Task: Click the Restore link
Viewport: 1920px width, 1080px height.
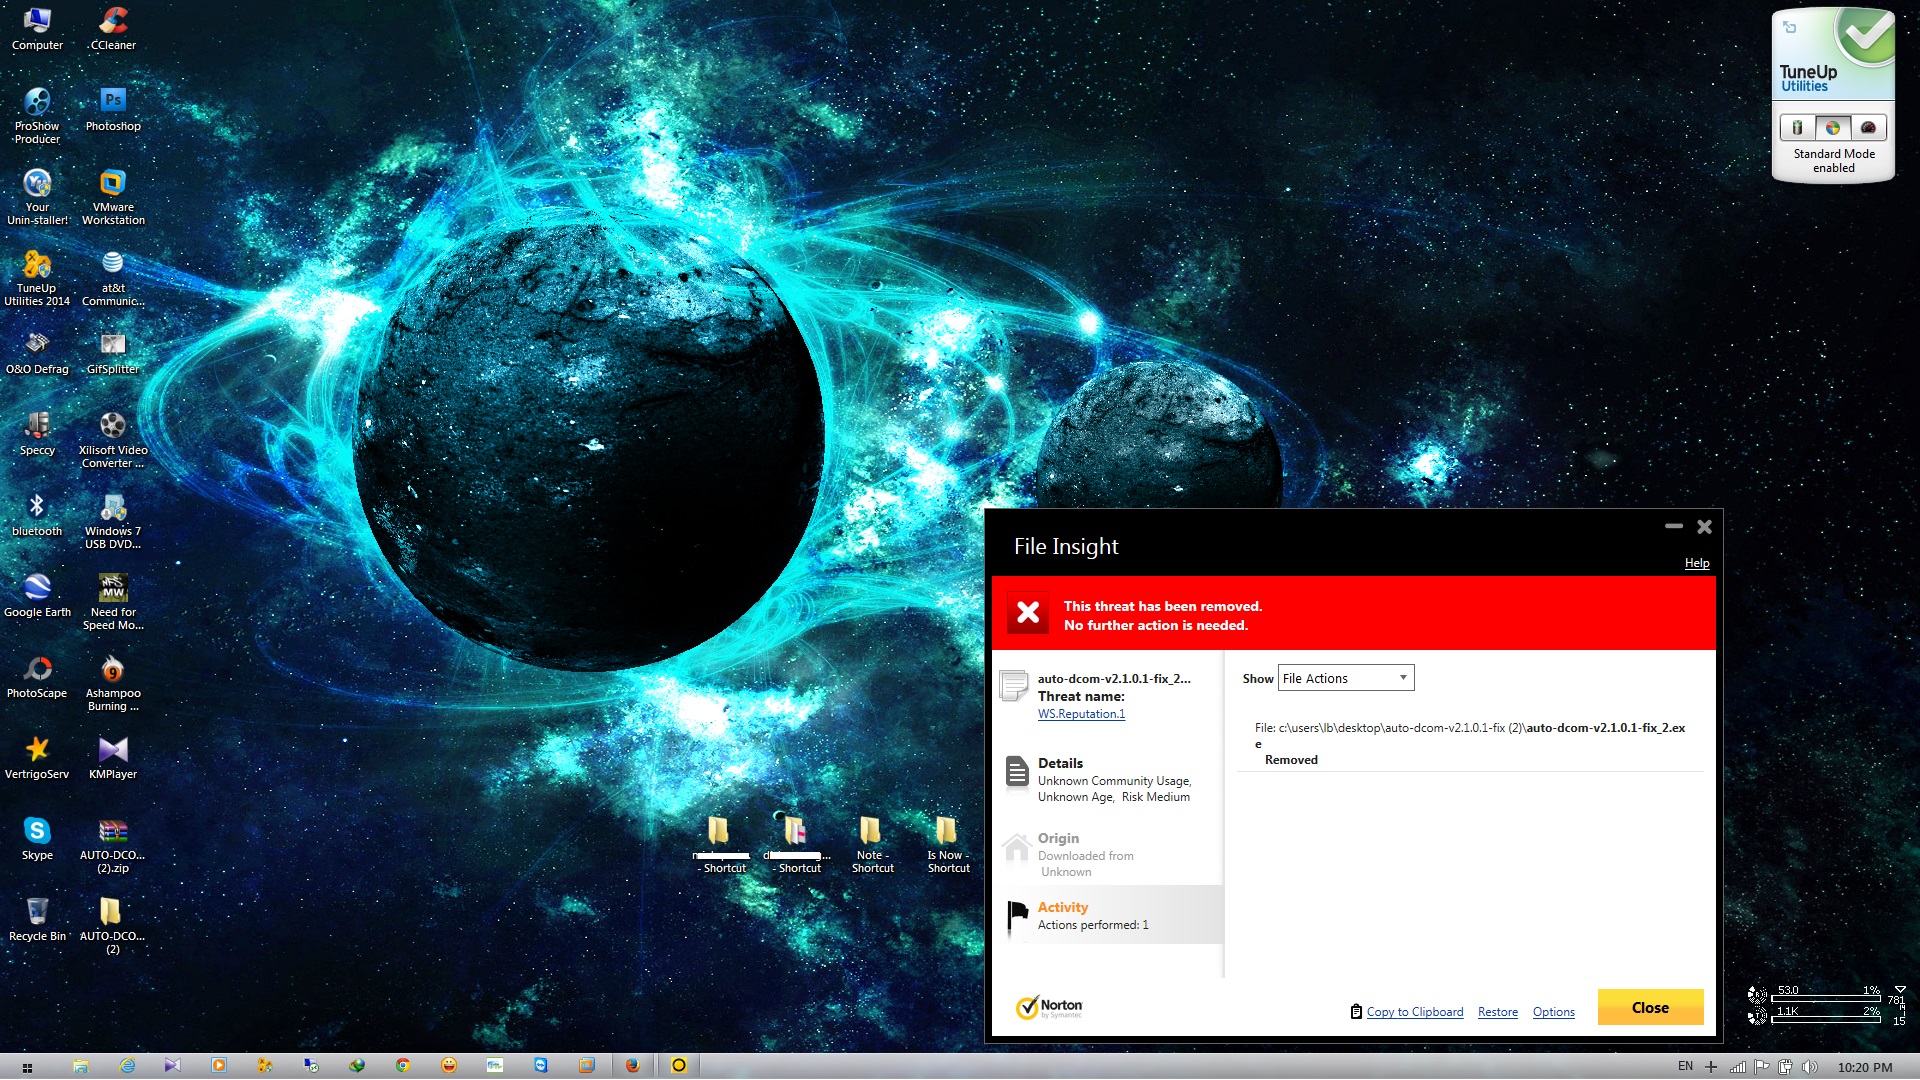Action: click(1497, 1012)
